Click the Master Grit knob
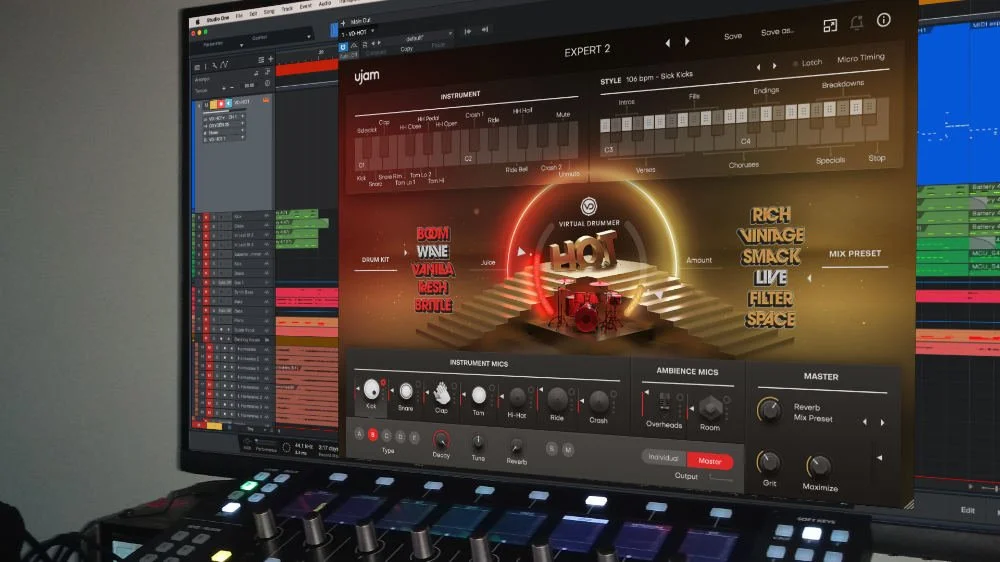The height and width of the screenshot is (562, 1000). point(768,462)
